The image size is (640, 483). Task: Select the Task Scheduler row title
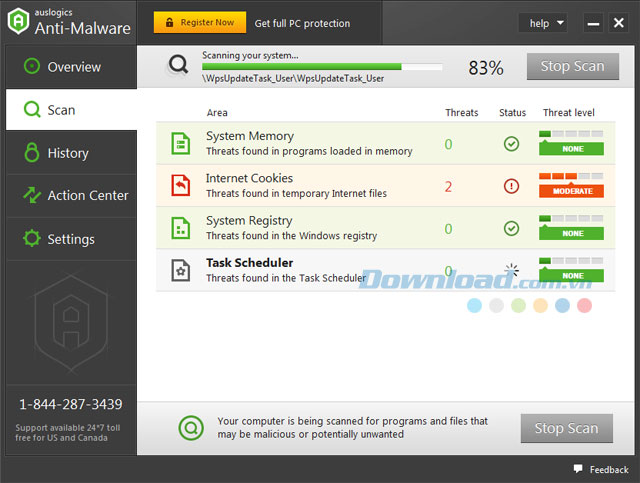249,263
